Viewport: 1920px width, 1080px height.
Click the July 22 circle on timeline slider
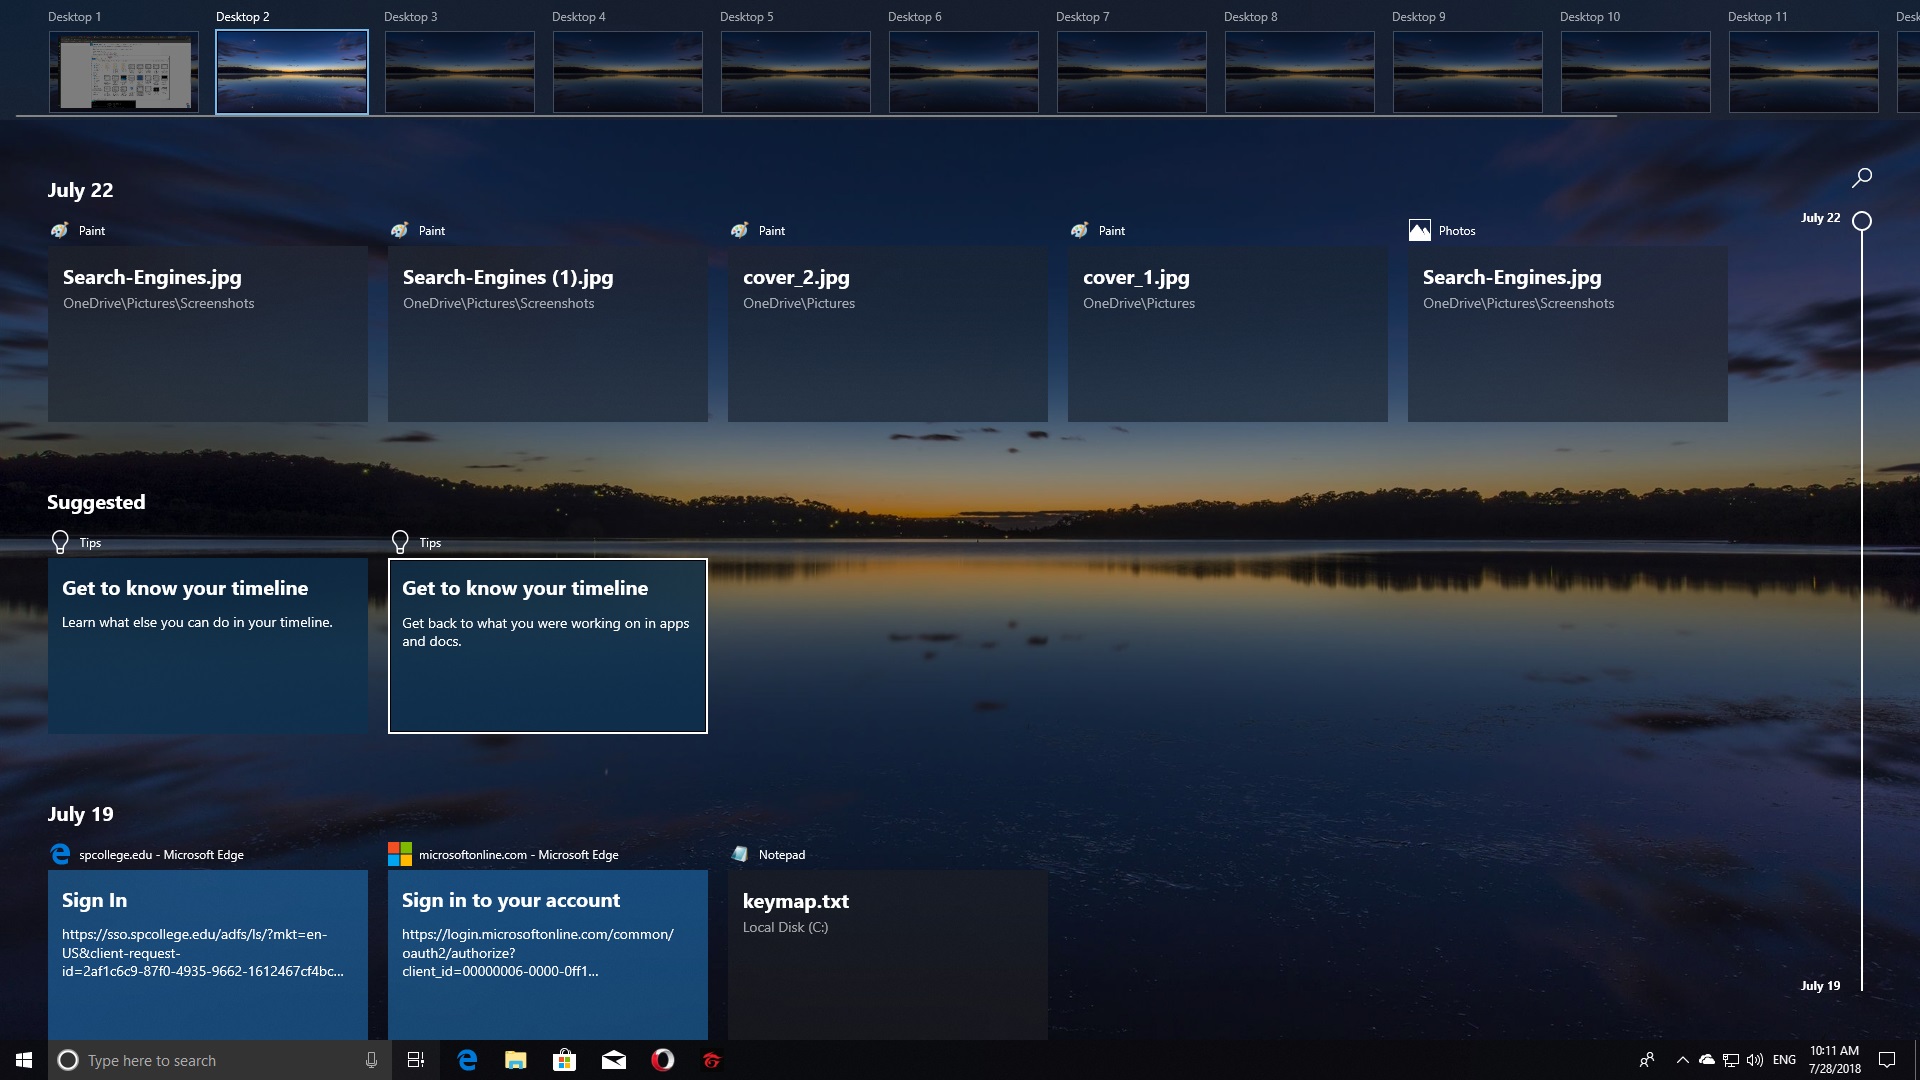(x=1862, y=221)
